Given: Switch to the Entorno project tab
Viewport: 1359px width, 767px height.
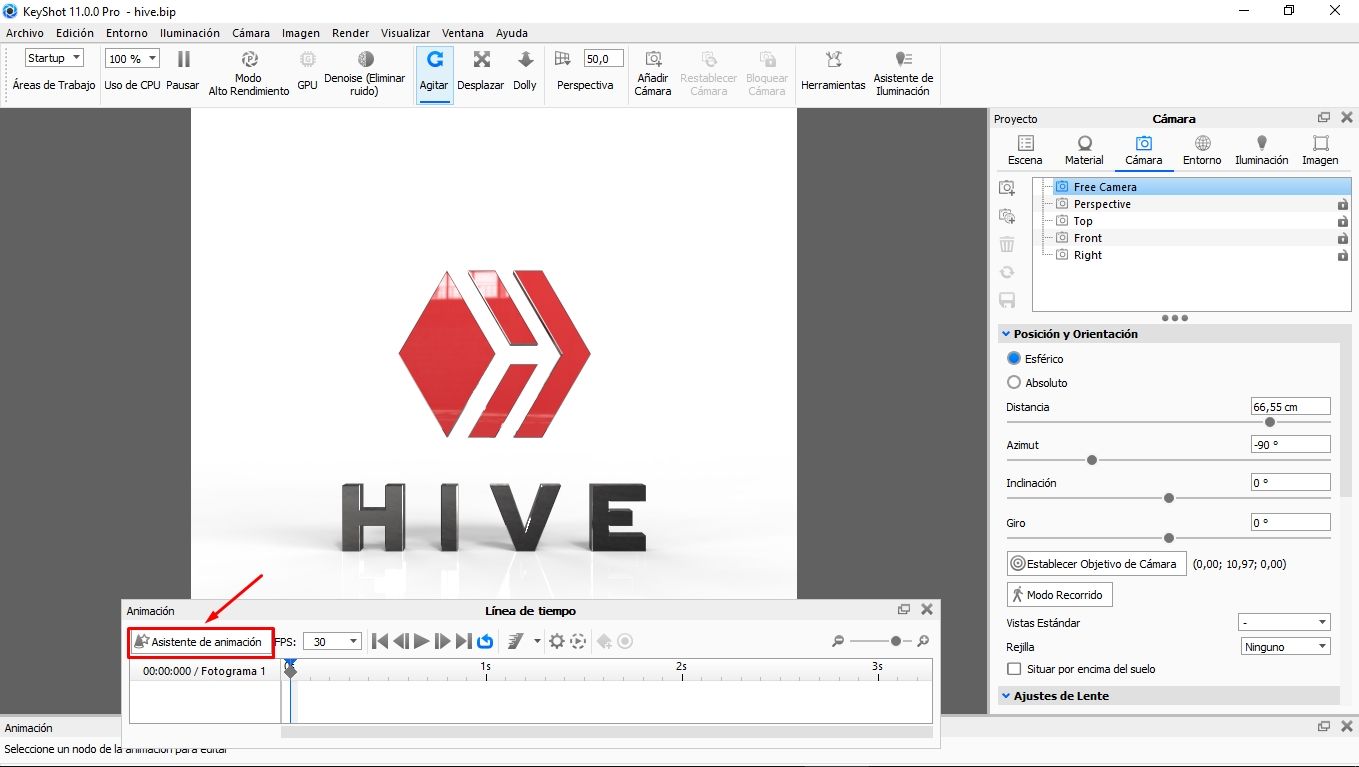Looking at the screenshot, I should tap(1202, 151).
